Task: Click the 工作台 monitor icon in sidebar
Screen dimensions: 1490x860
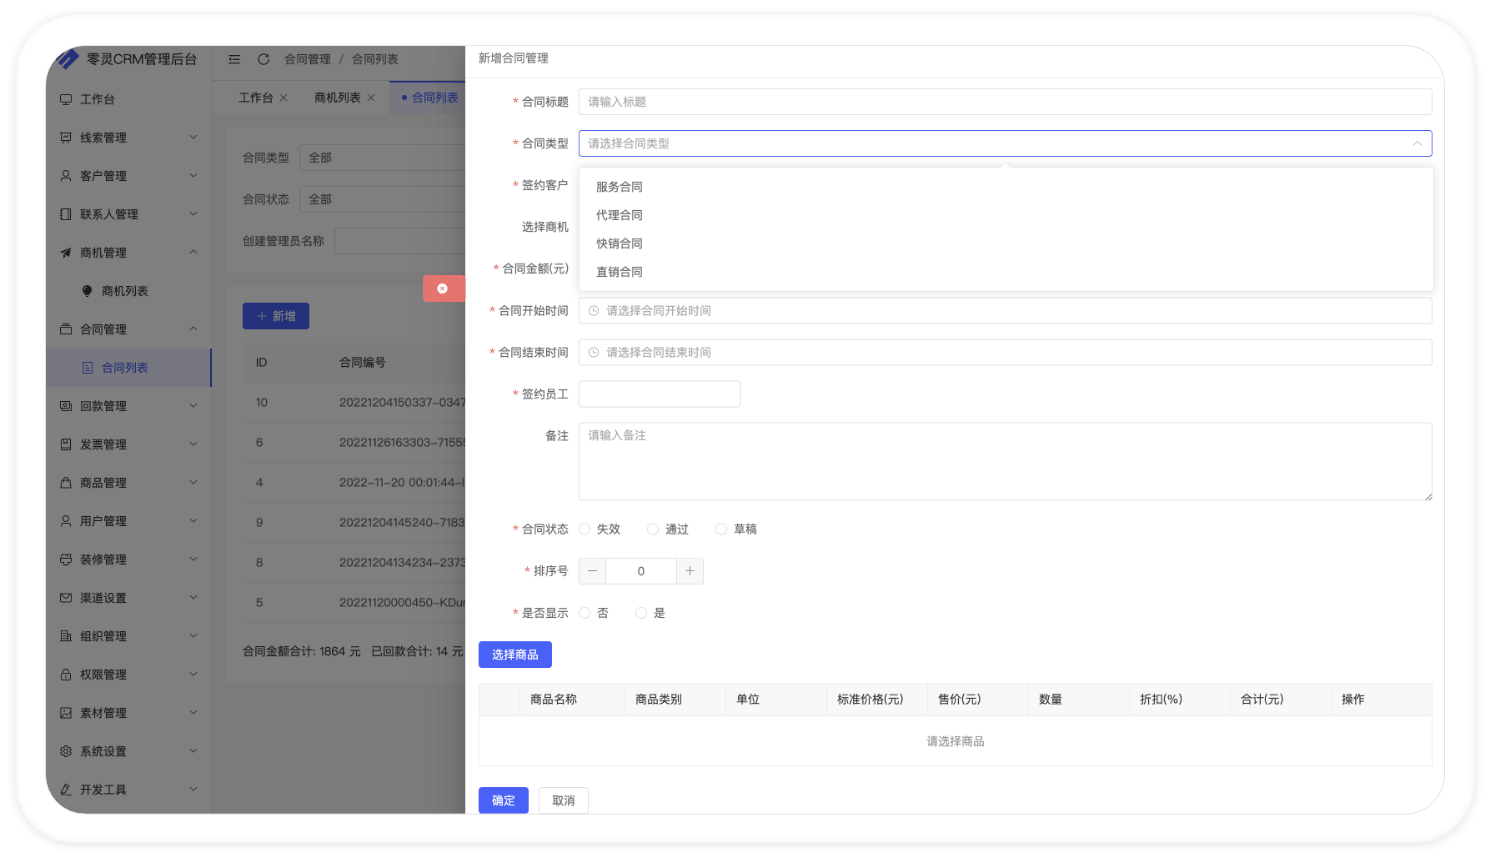Action: tap(66, 100)
